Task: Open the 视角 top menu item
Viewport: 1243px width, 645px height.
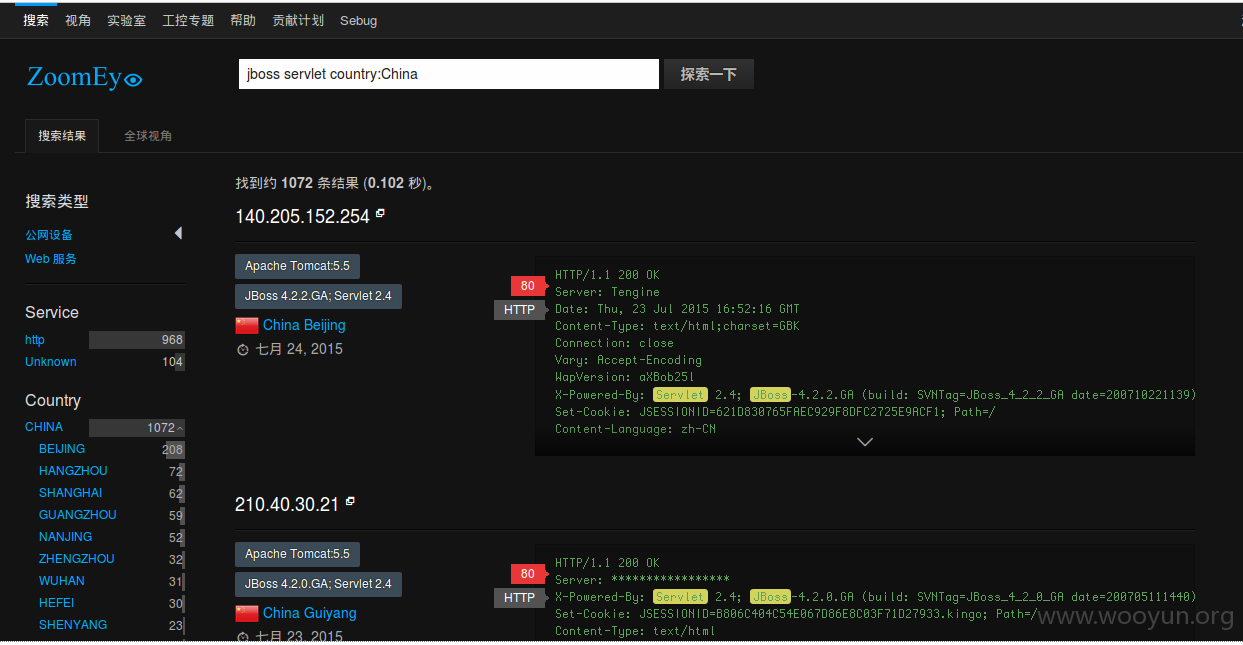Action: click(x=78, y=20)
